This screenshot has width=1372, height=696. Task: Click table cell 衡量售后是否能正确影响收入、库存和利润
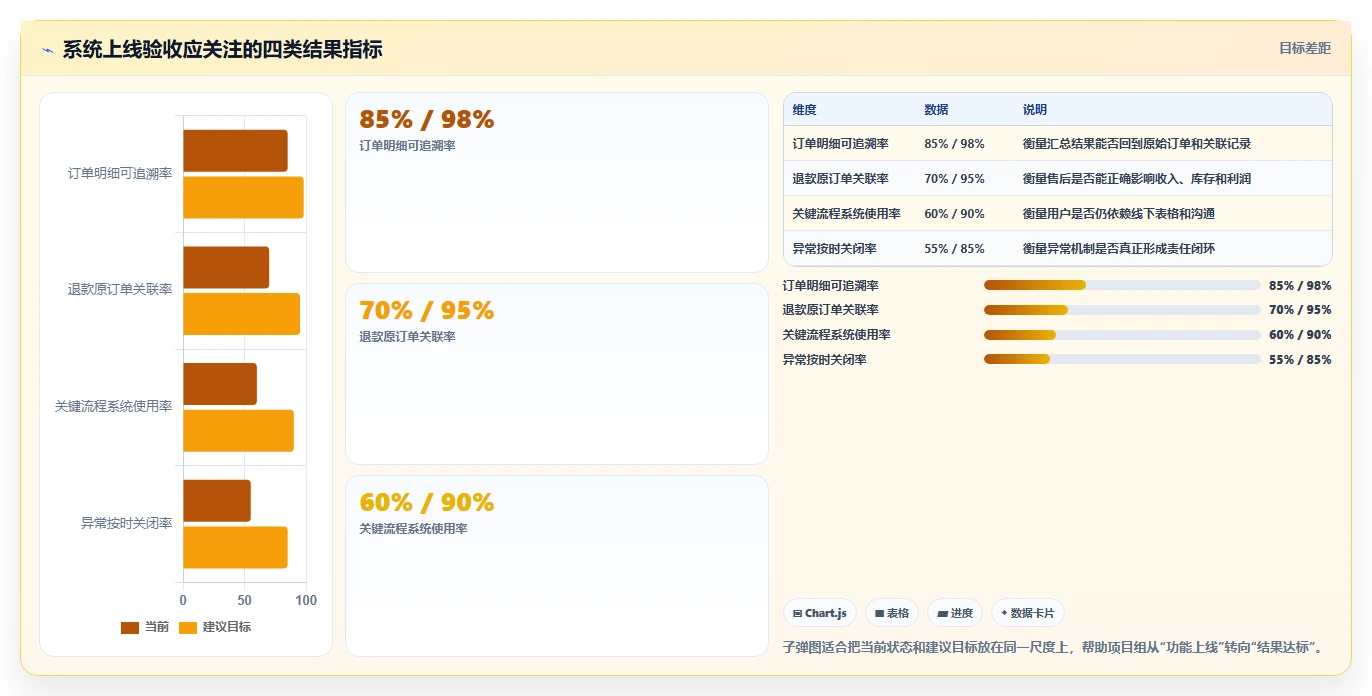1137,179
